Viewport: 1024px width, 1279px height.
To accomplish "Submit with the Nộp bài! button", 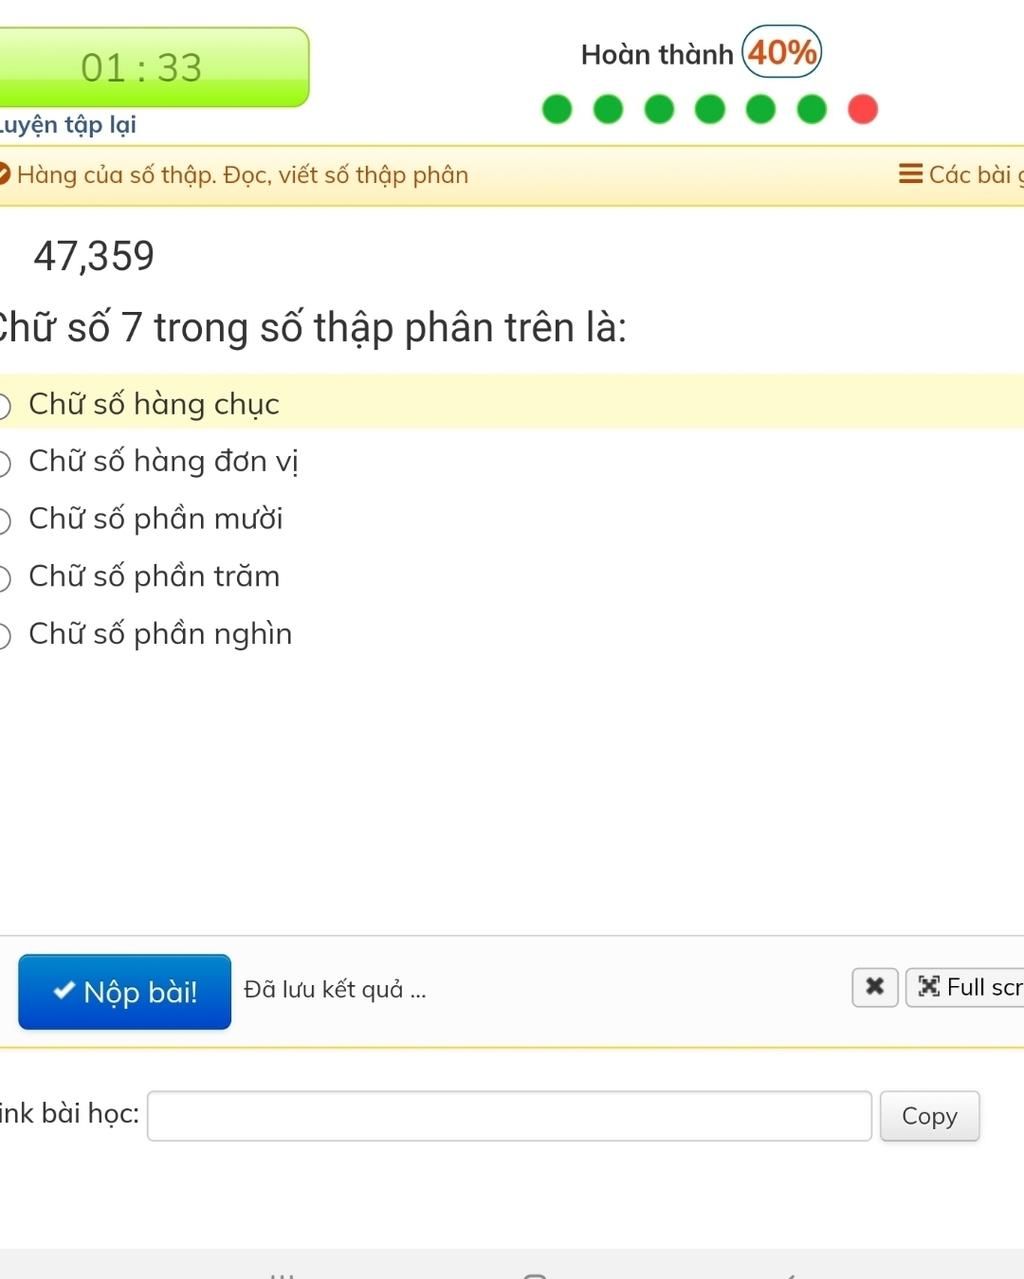I will pyautogui.click(x=125, y=992).
